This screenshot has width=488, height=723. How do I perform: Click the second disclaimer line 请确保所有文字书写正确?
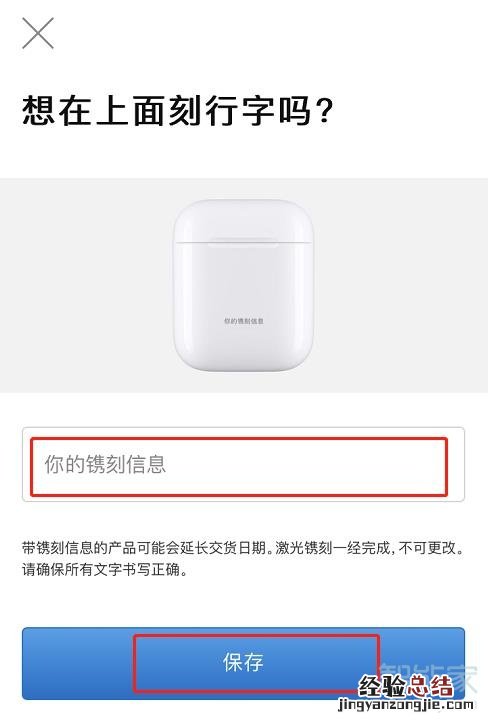(x=105, y=570)
